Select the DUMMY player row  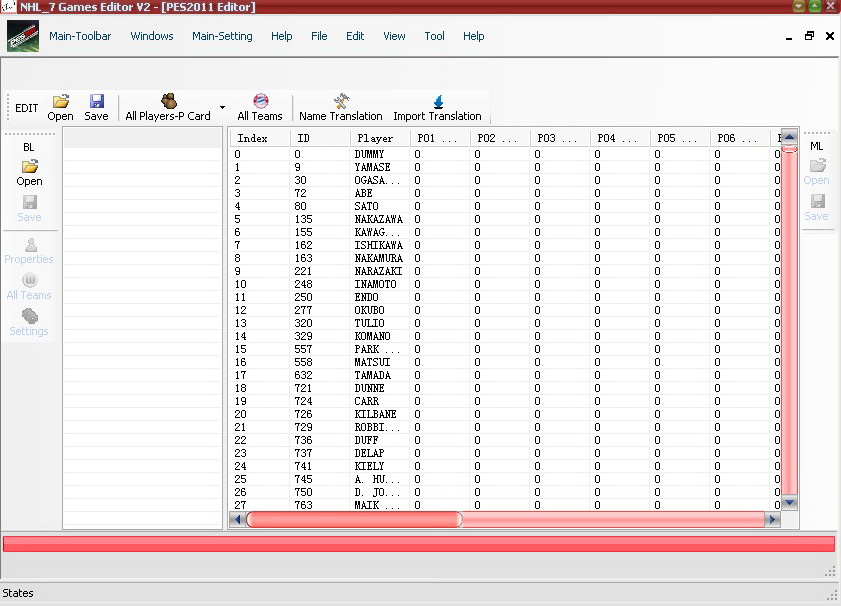[505, 154]
